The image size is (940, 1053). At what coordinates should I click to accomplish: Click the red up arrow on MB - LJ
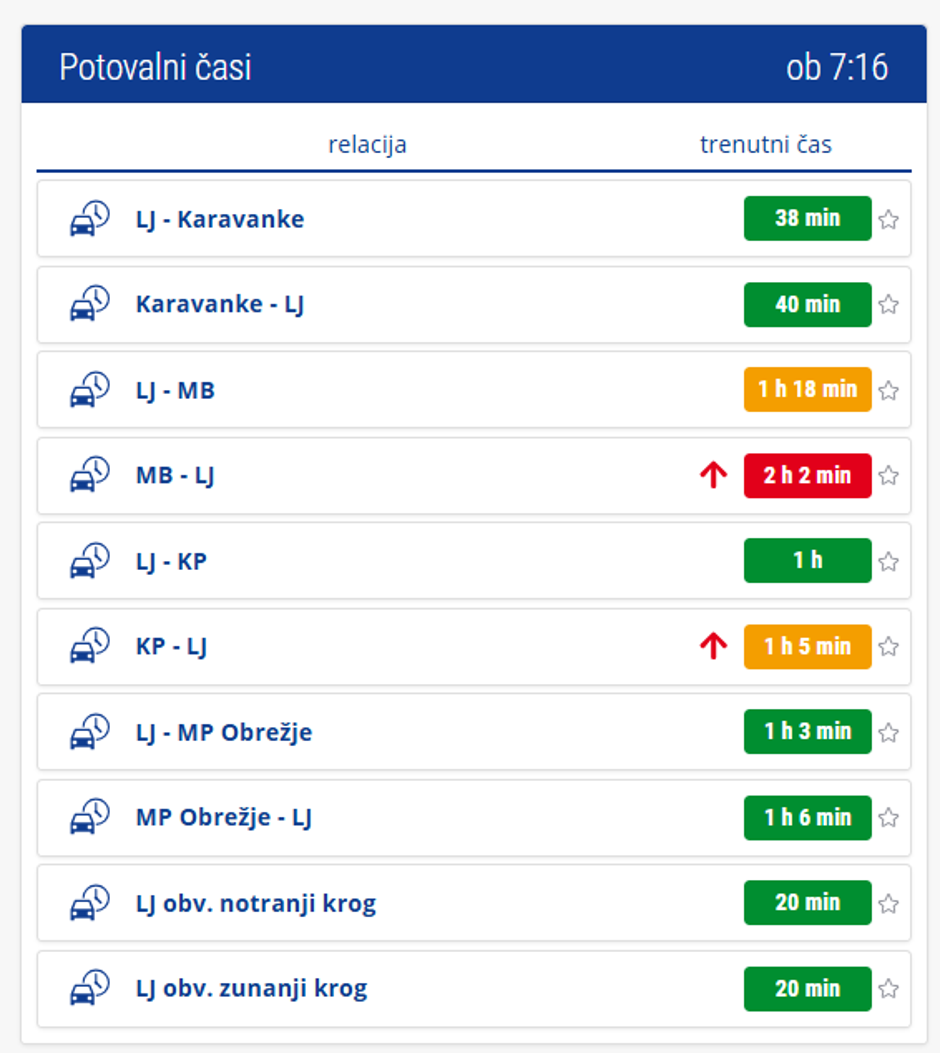point(713,476)
